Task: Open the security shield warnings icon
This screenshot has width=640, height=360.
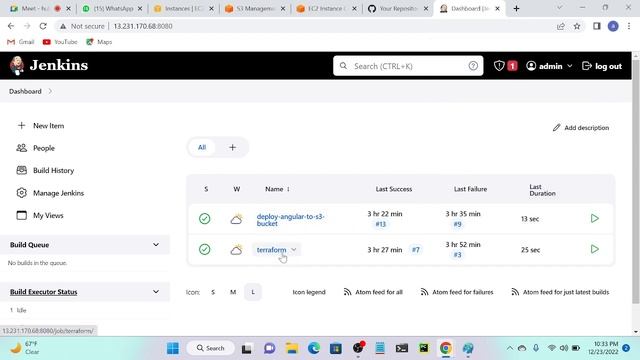Action: click(499, 66)
